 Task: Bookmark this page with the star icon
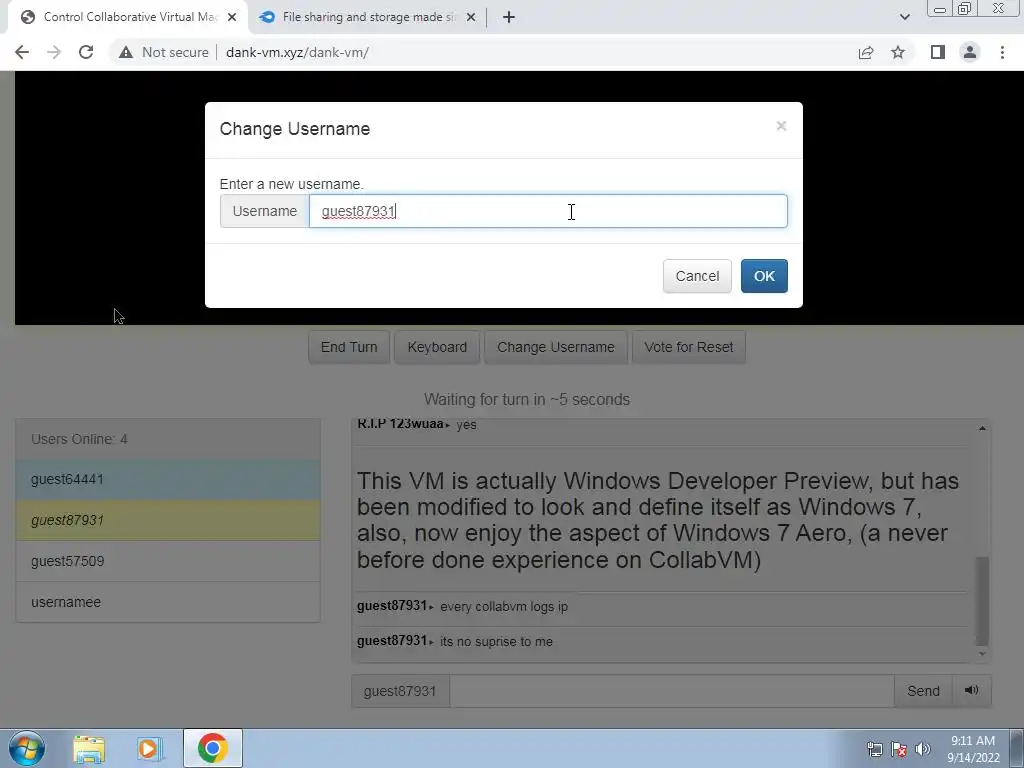pyautogui.click(x=898, y=52)
